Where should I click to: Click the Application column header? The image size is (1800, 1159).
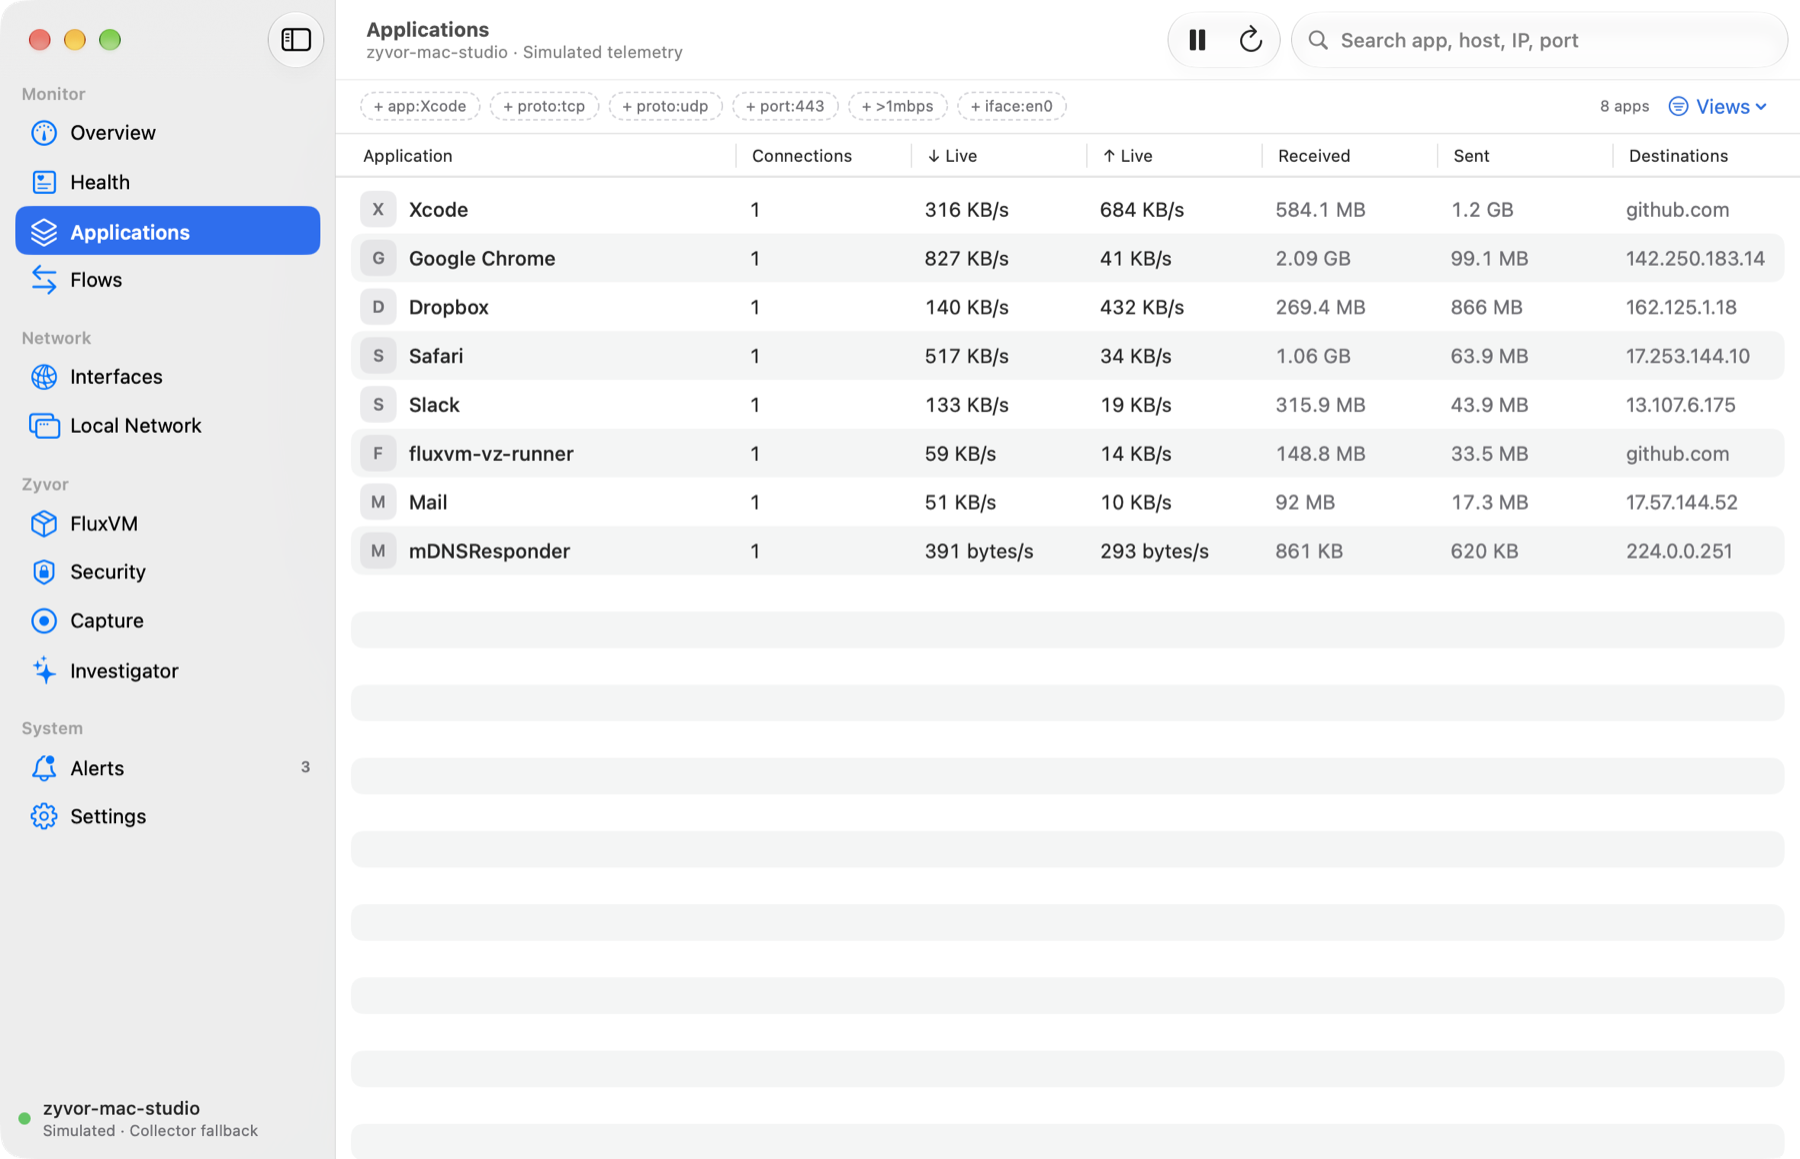click(x=408, y=156)
